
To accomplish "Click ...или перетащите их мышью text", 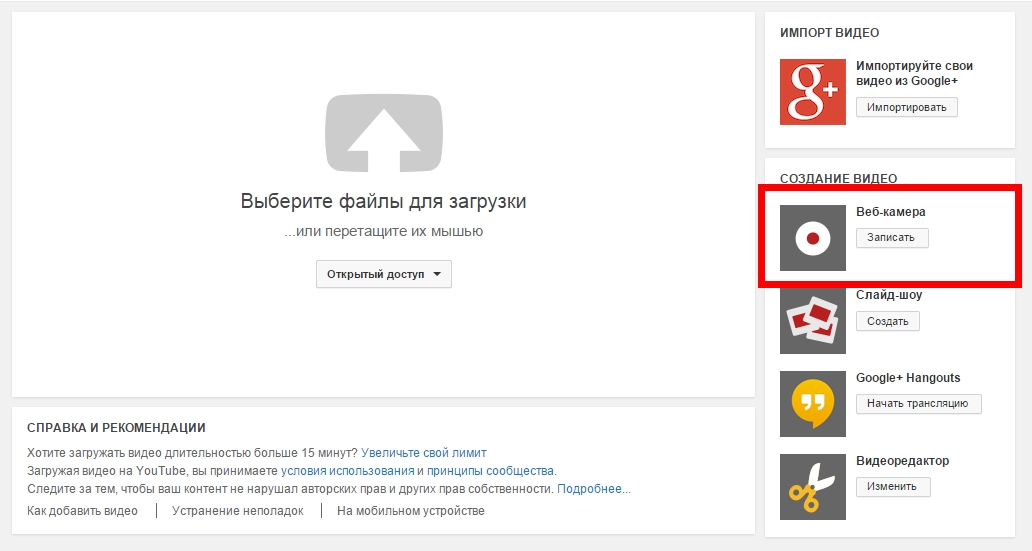I will point(384,231).
